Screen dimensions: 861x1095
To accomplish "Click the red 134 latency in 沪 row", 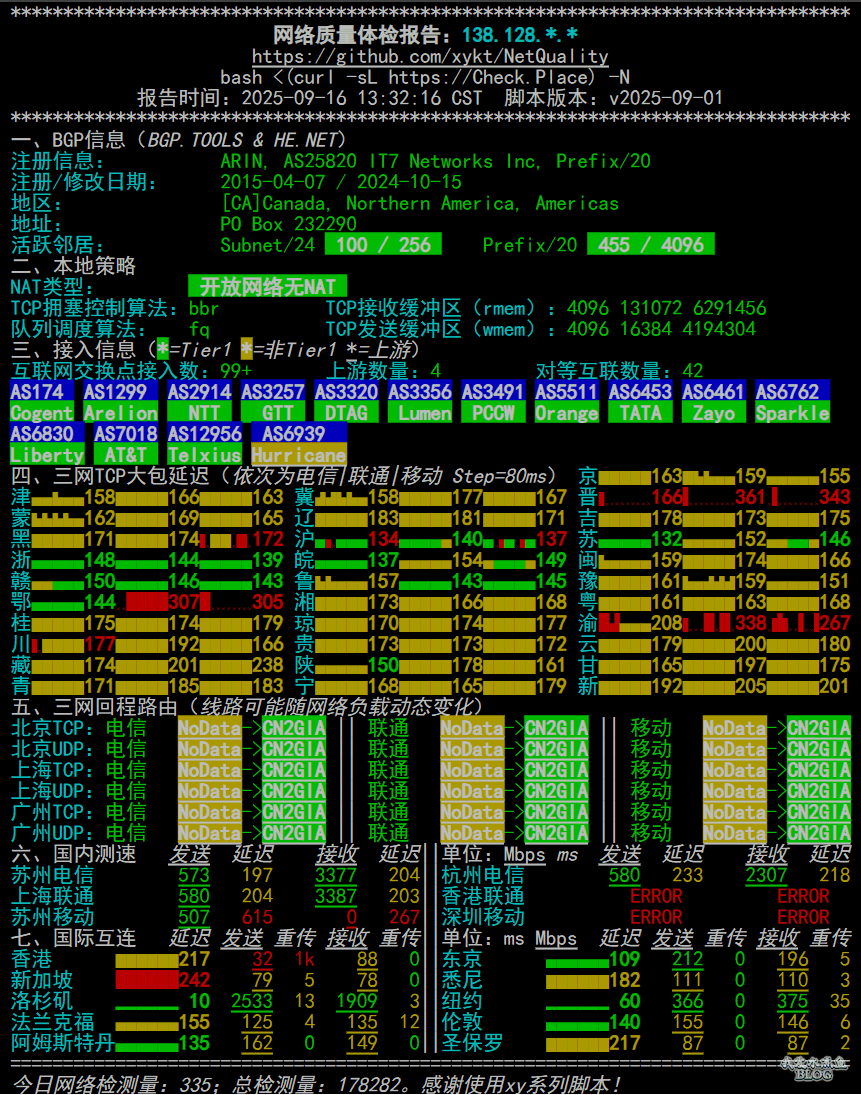I will pos(383,539).
